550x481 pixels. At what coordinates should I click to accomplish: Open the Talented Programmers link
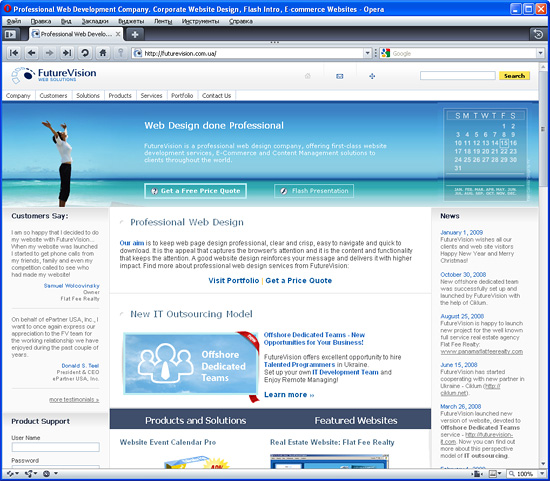[x=299, y=365]
